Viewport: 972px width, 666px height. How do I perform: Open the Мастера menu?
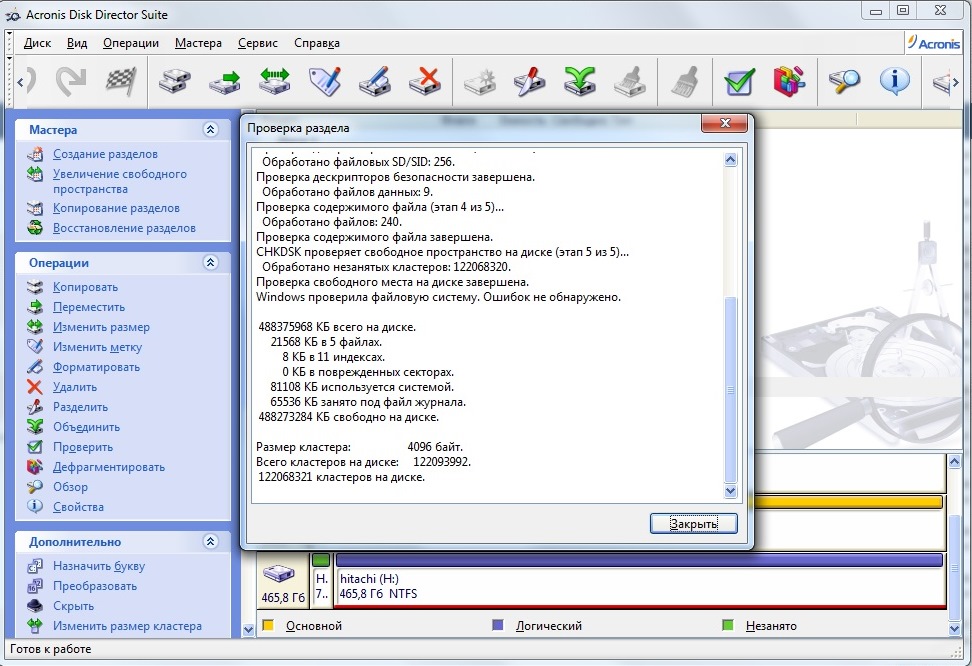198,43
